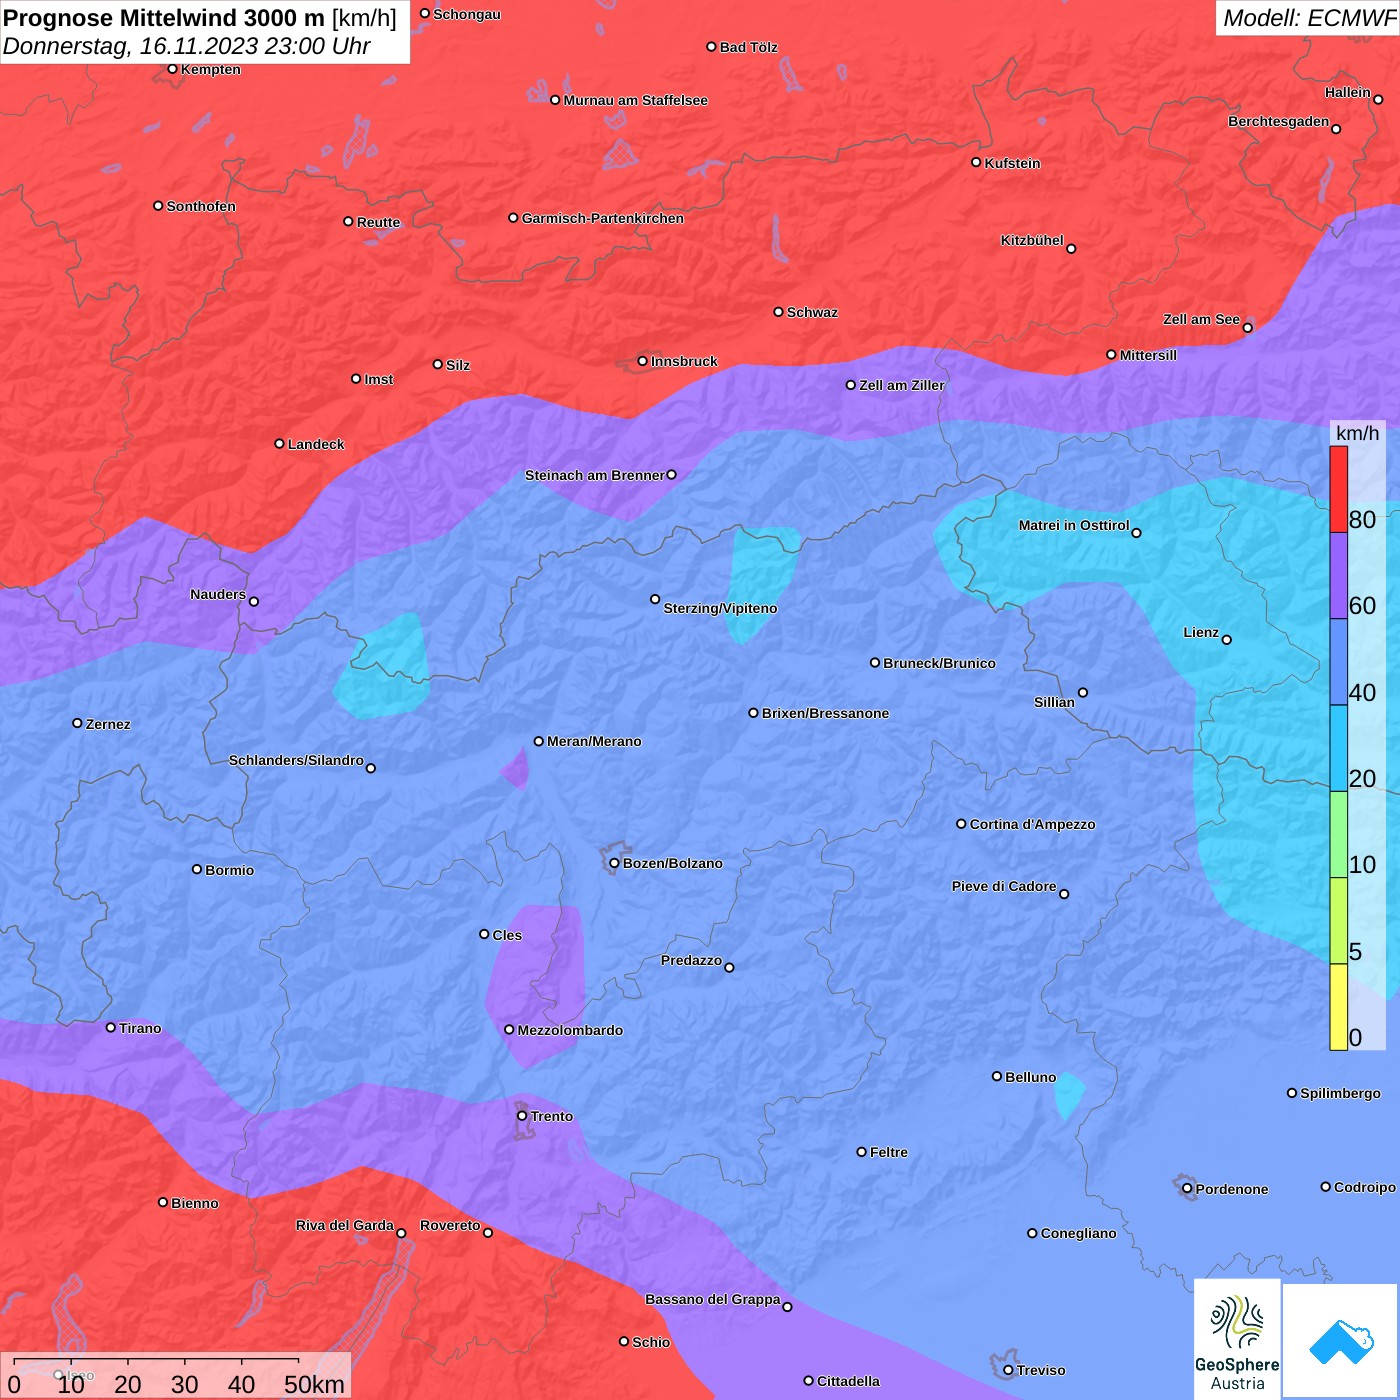
Task: Click the Sonthofen label
Action: point(201,206)
